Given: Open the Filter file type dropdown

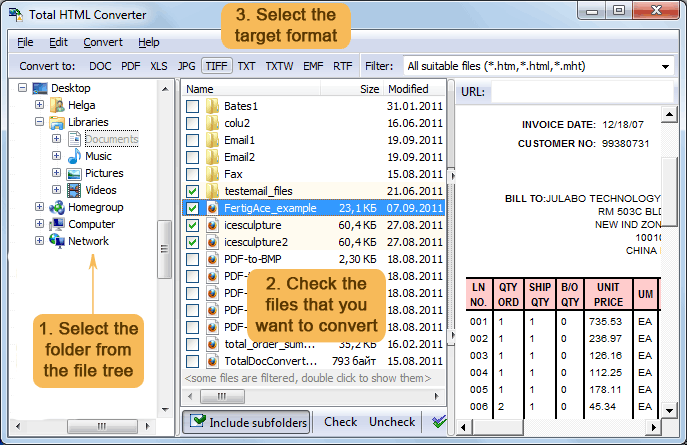Looking at the screenshot, I should click(666, 66).
